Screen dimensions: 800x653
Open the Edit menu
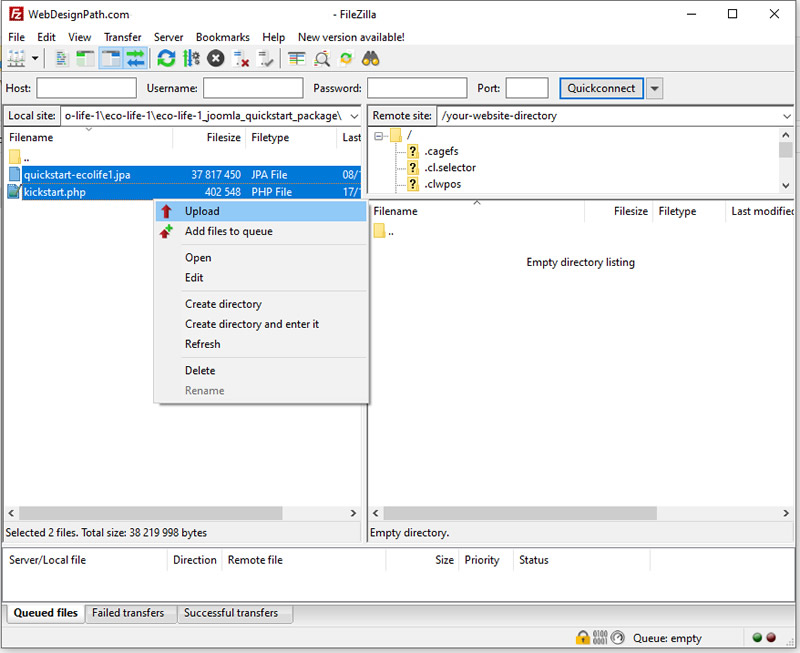coord(46,37)
